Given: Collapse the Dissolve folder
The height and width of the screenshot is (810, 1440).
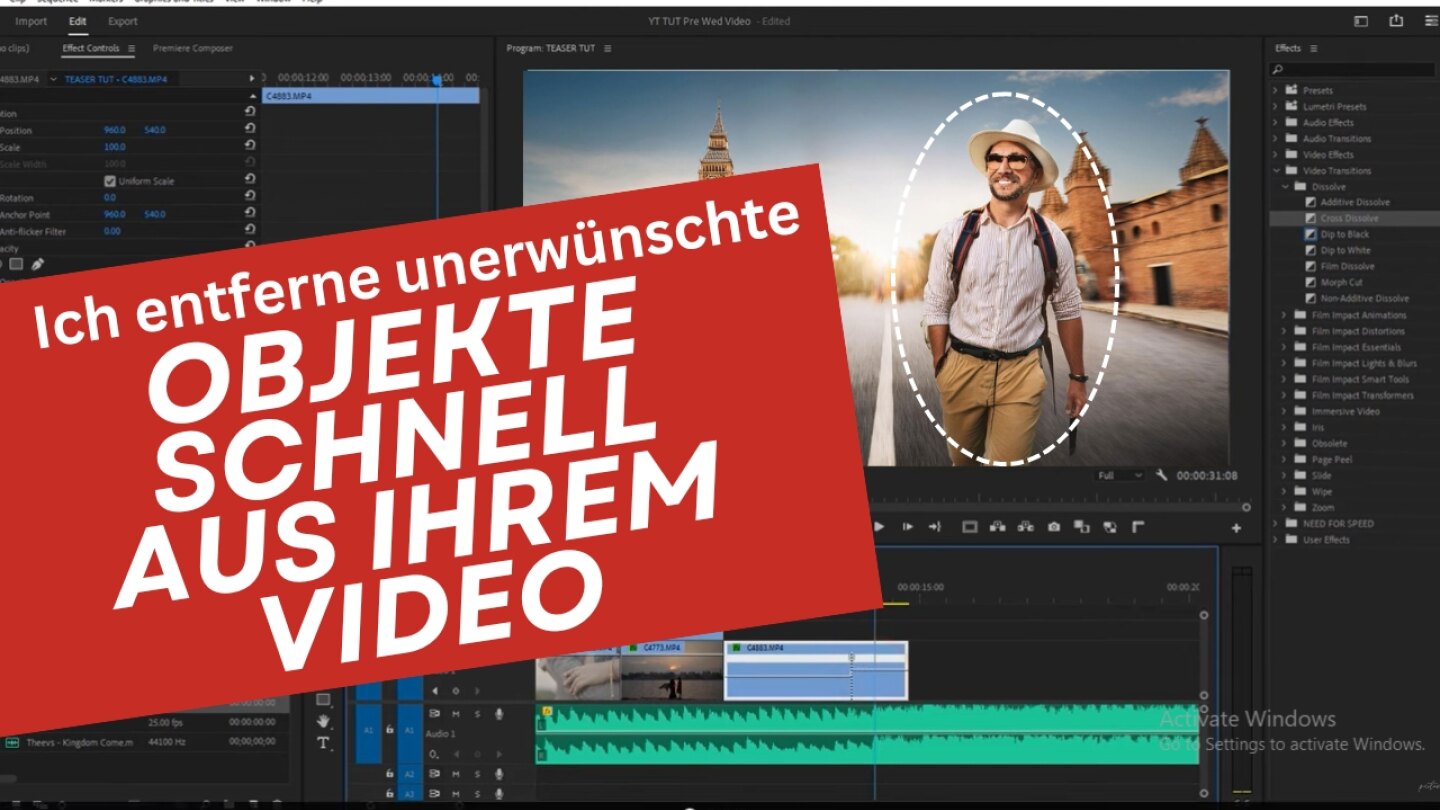Looking at the screenshot, I should click(1286, 186).
